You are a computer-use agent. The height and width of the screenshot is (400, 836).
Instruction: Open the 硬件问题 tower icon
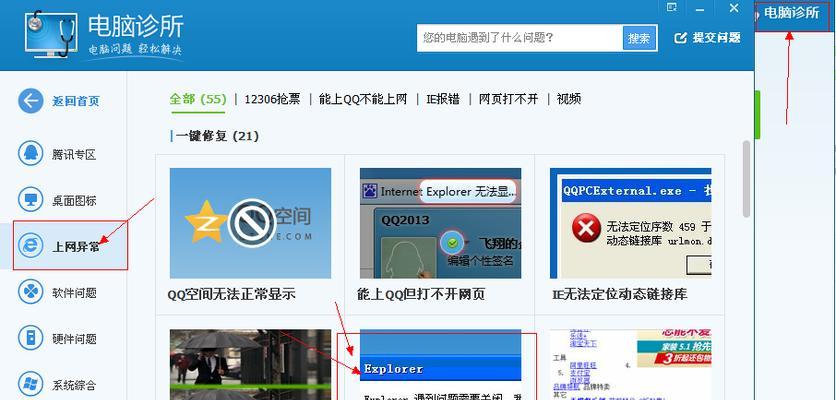(x=31, y=338)
